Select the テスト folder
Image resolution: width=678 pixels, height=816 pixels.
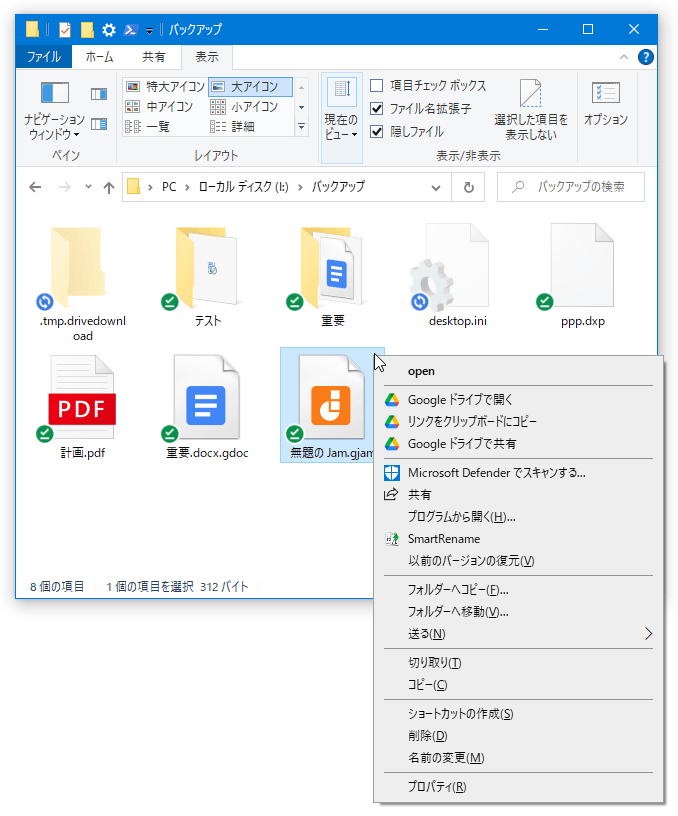207,276
